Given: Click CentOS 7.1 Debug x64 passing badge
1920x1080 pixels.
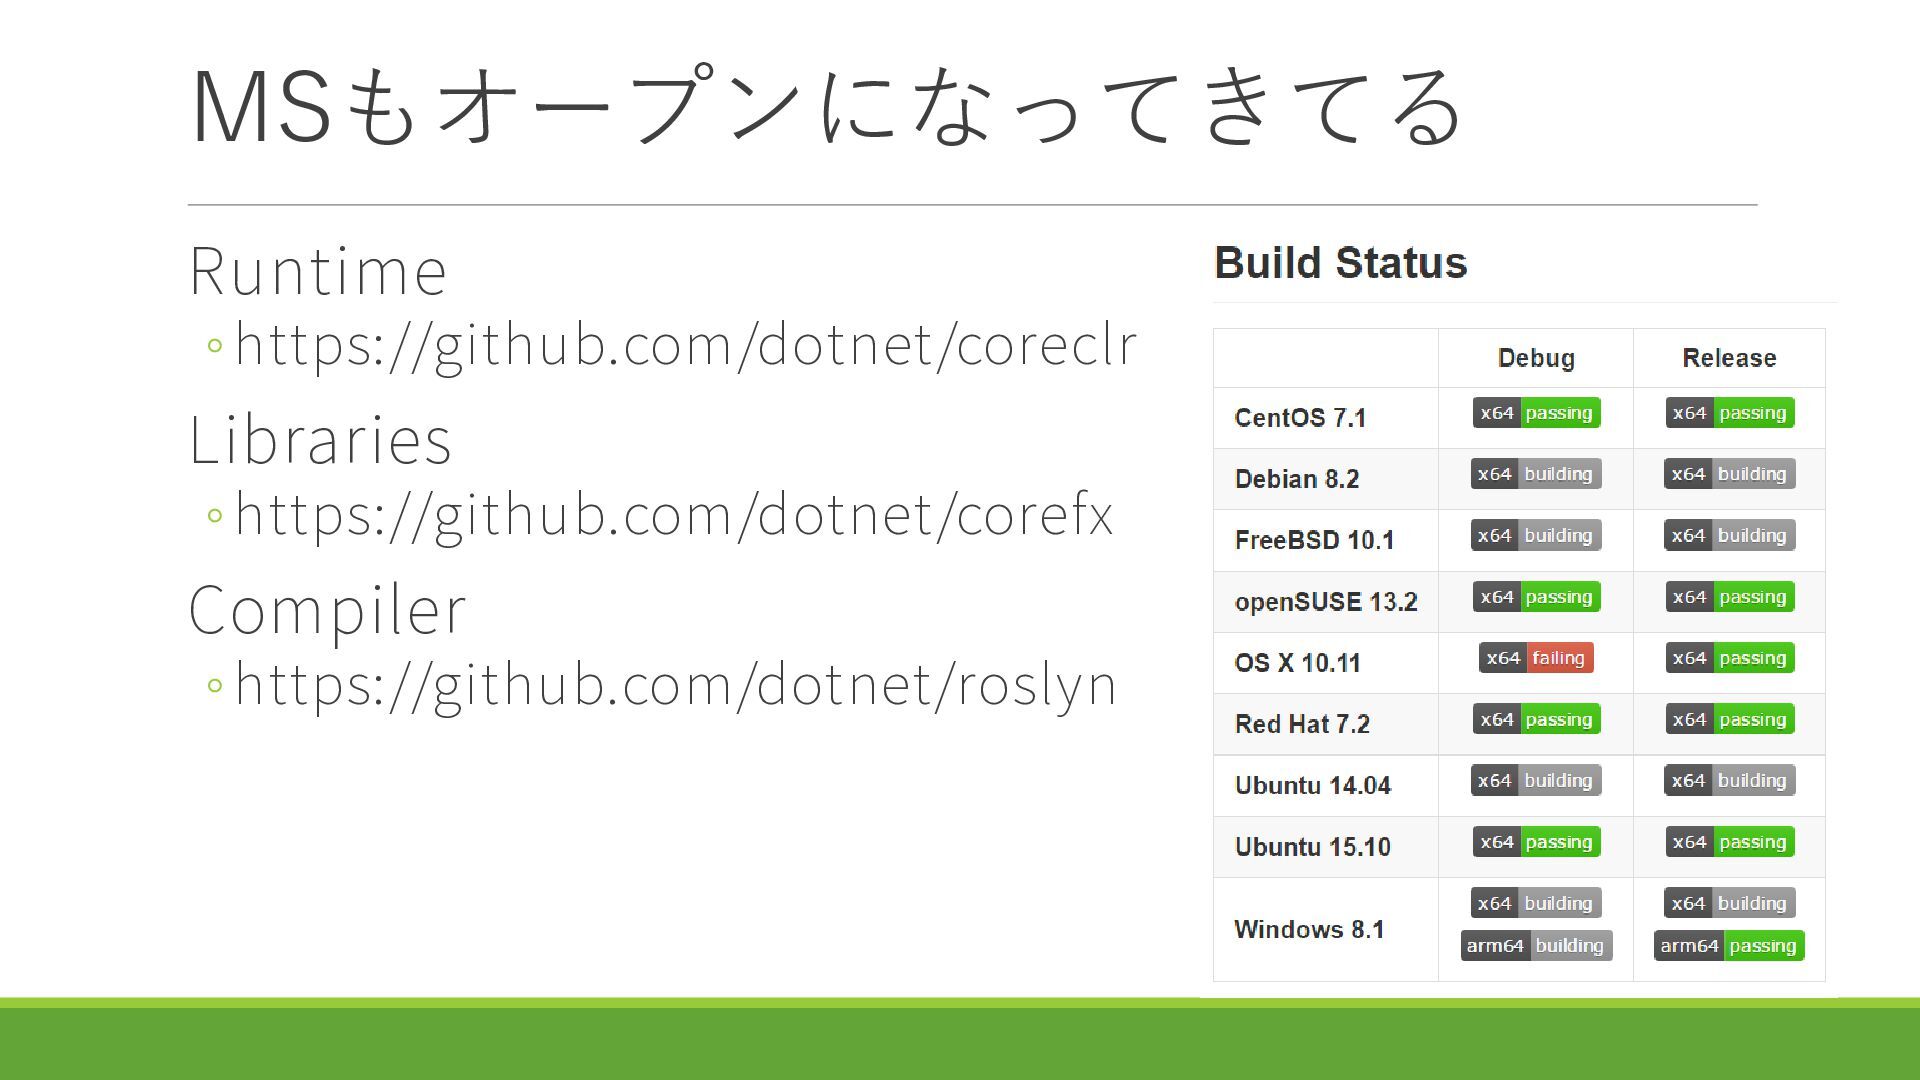Looking at the screenshot, I should tap(1536, 413).
